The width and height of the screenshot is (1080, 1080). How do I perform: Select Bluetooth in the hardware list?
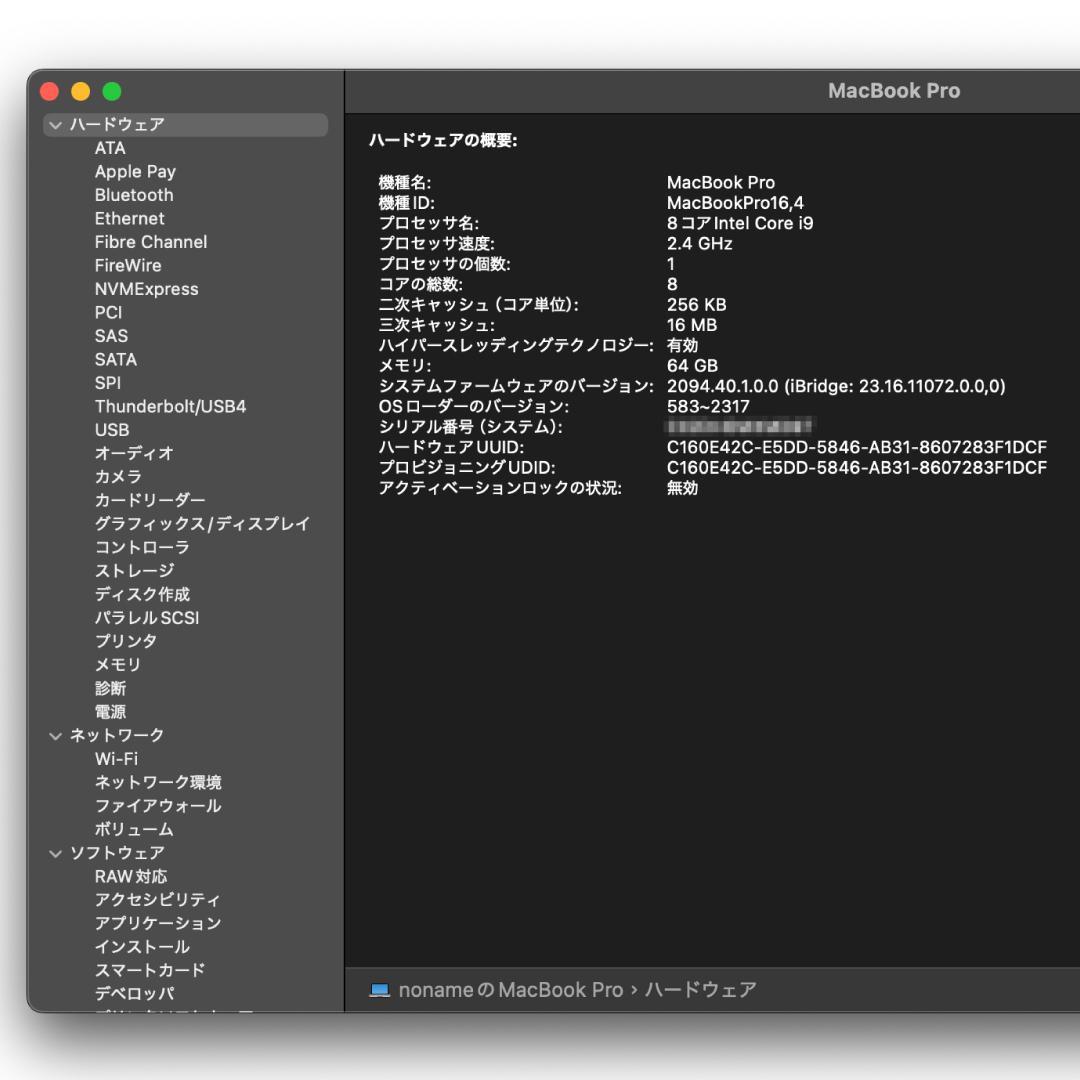click(x=133, y=195)
